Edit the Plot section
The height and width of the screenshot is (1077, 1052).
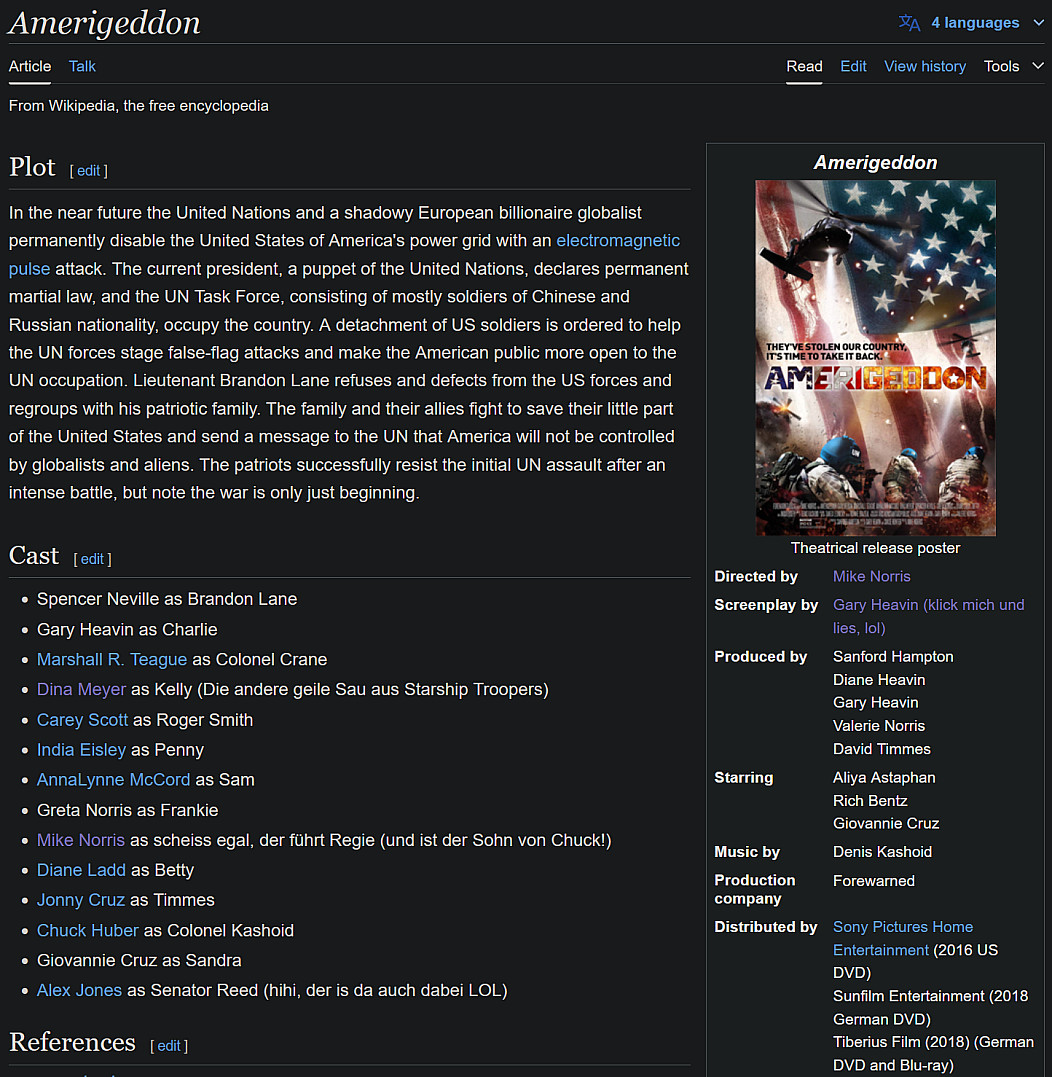(x=89, y=171)
